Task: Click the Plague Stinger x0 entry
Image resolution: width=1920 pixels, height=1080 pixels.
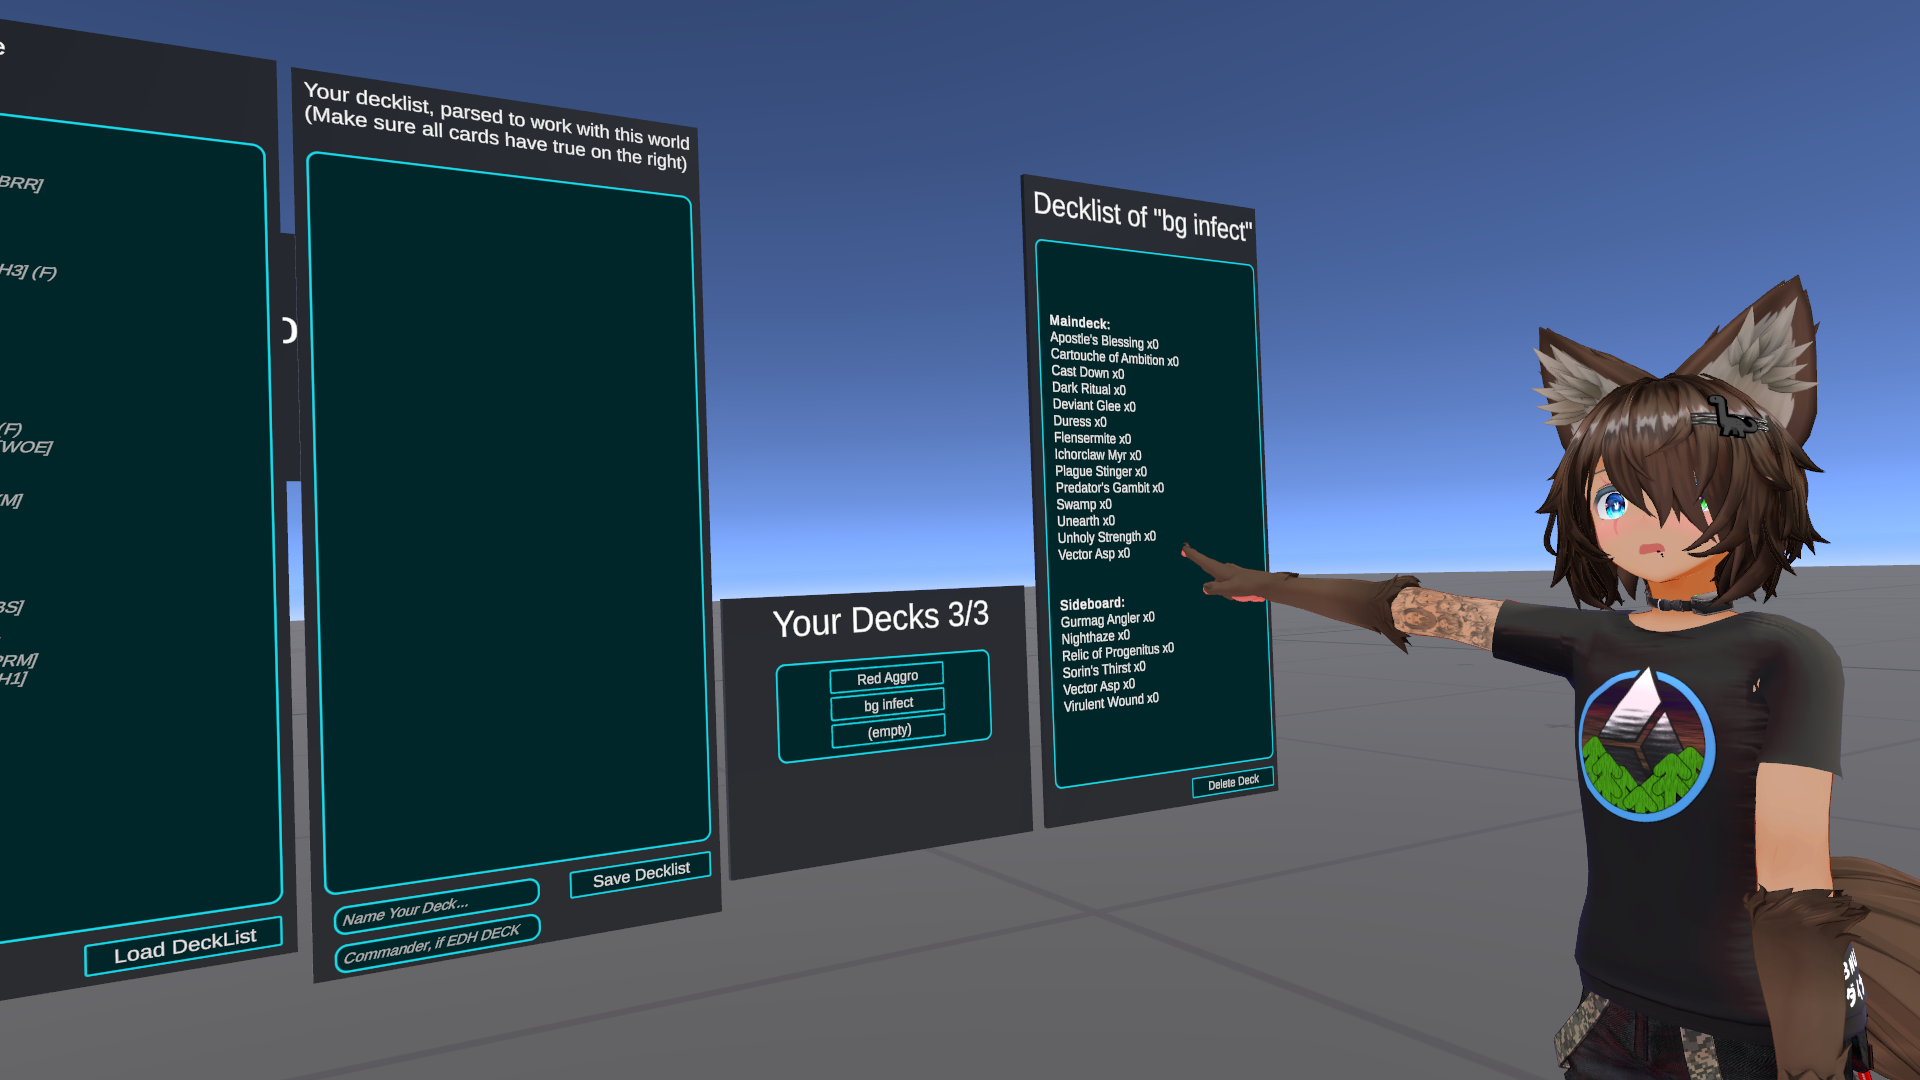Action: [x=1100, y=471]
